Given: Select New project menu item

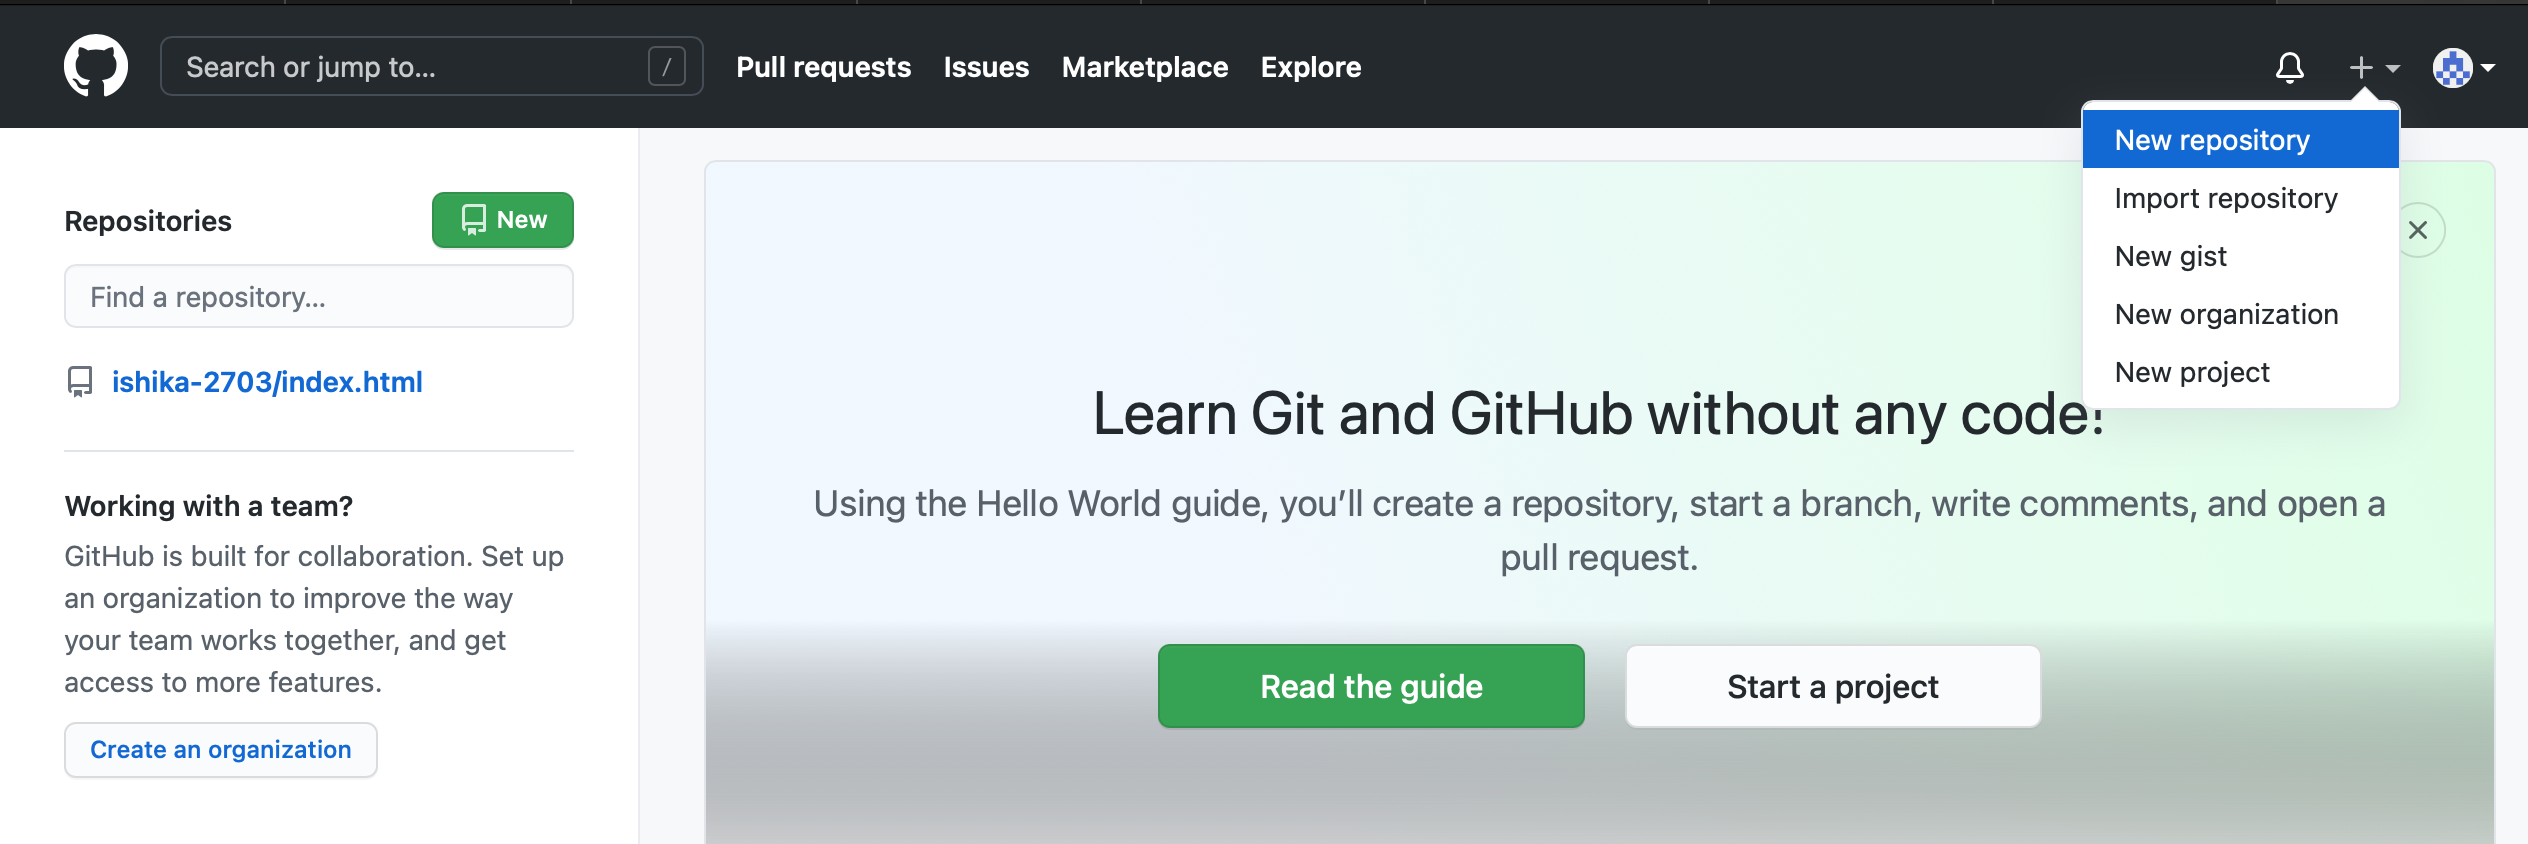Looking at the screenshot, I should pyautogui.click(x=2240, y=372).
